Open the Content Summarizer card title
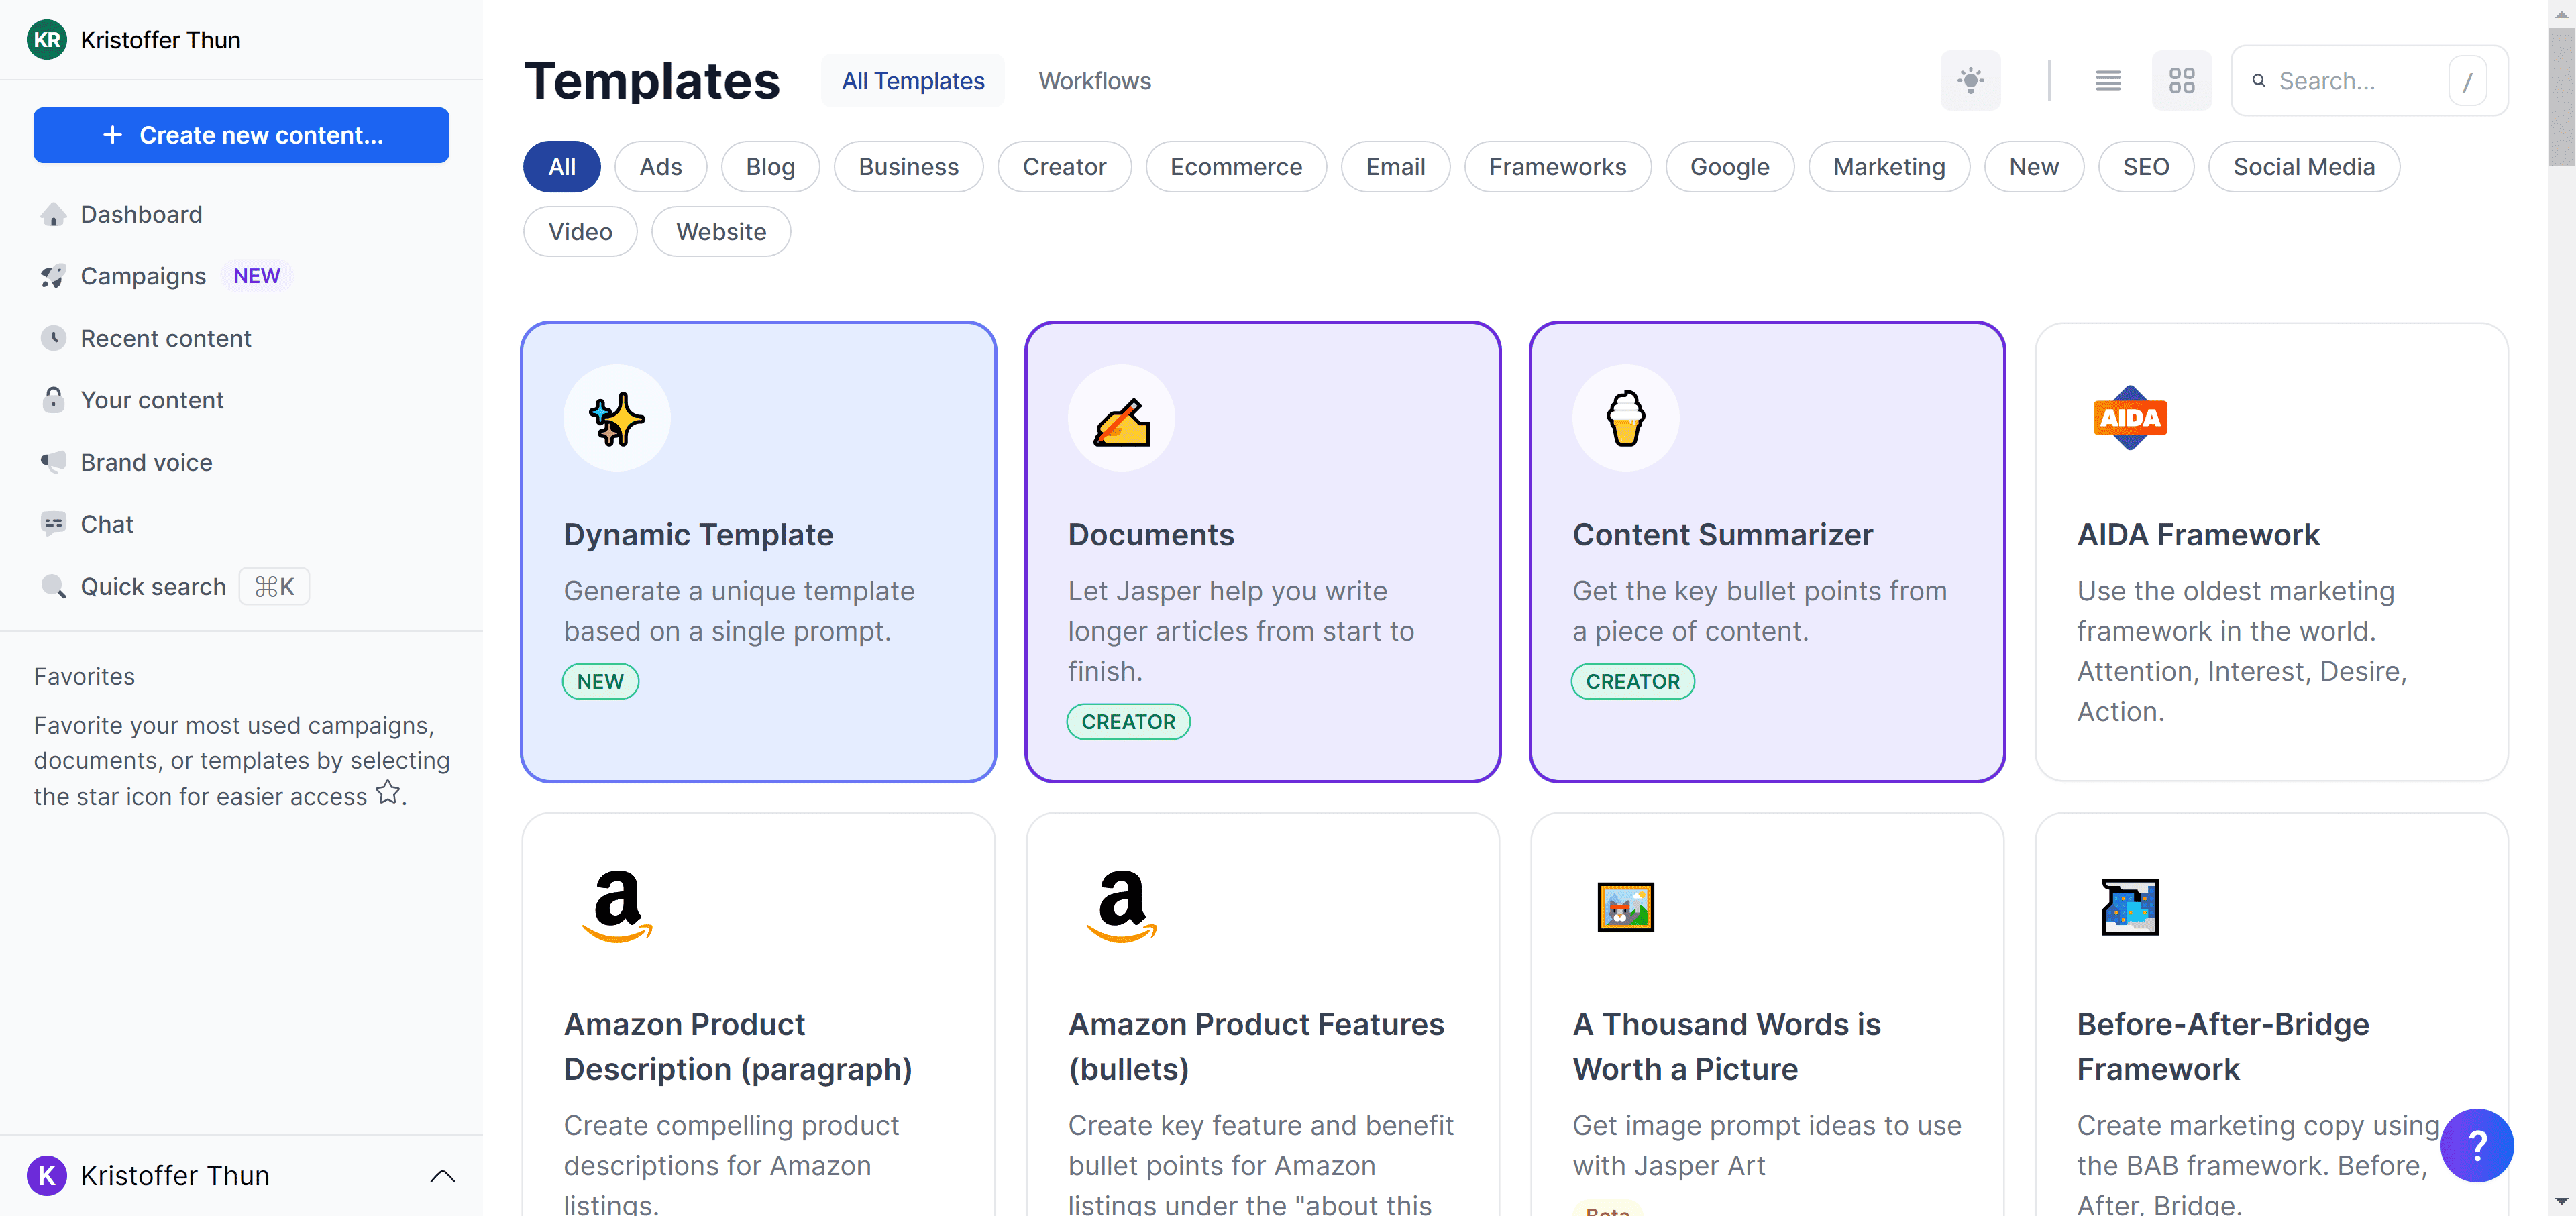The width and height of the screenshot is (2576, 1216). point(1722,534)
